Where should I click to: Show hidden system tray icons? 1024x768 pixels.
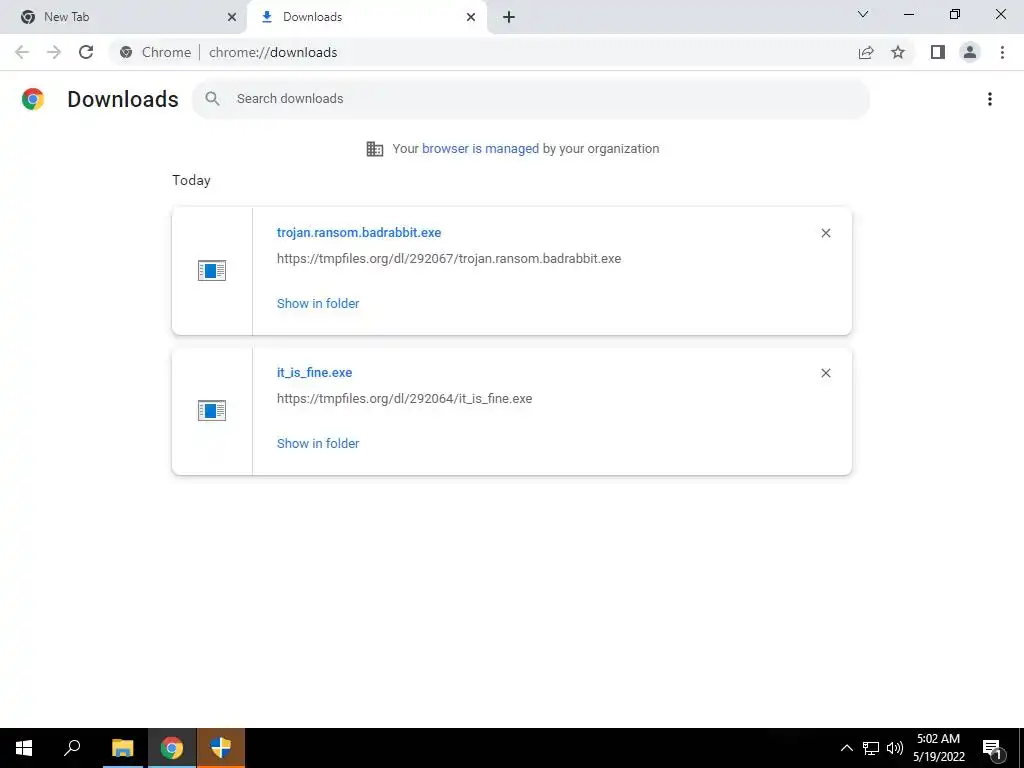click(x=846, y=748)
